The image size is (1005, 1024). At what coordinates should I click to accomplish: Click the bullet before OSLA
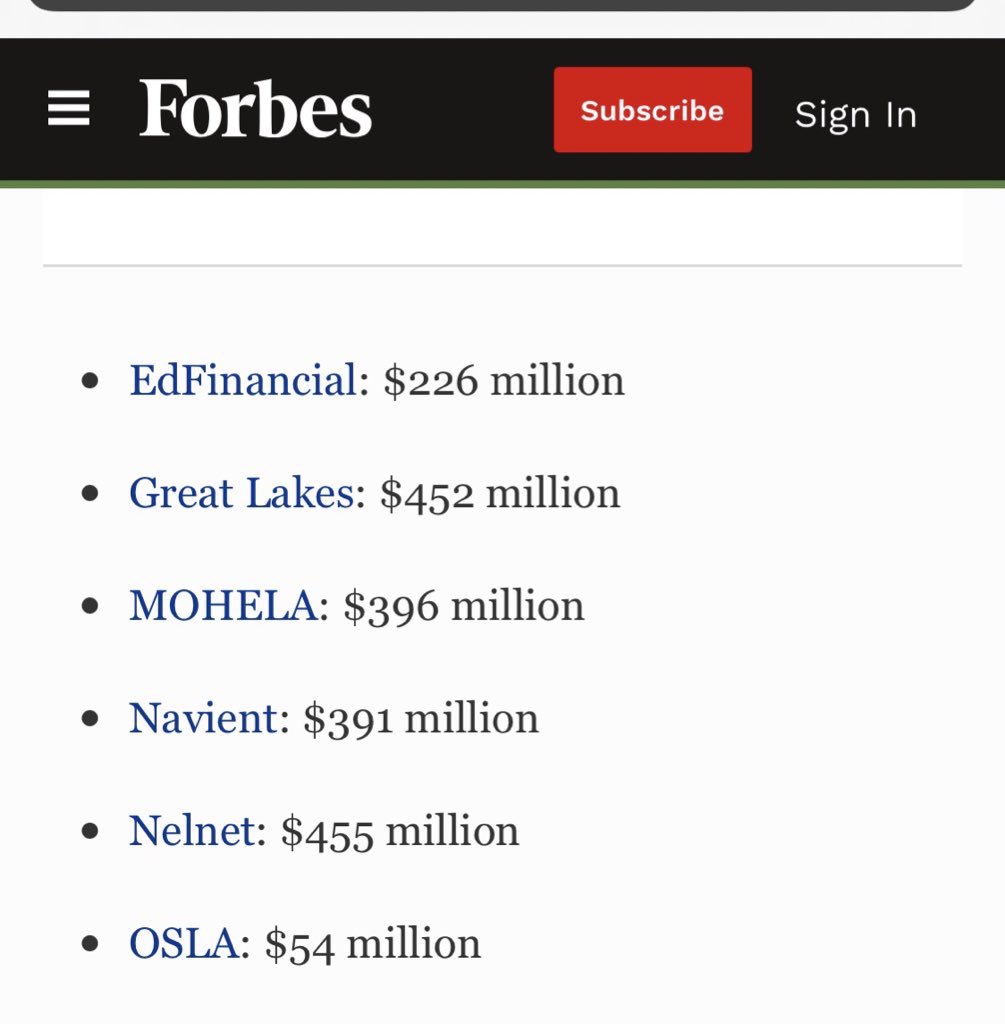[x=90, y=944]
